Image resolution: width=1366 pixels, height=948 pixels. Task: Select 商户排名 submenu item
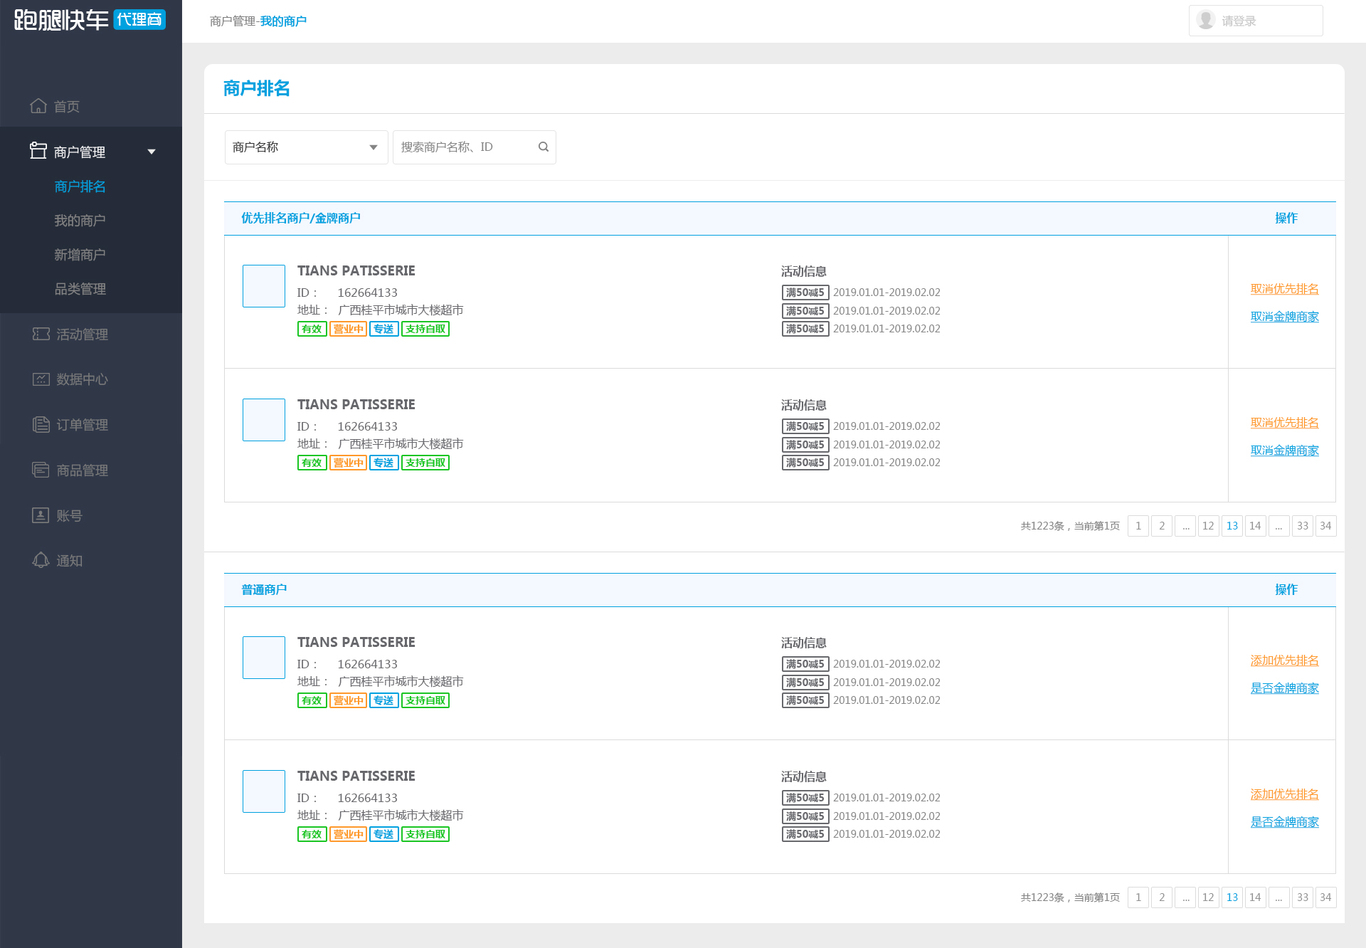80,186
